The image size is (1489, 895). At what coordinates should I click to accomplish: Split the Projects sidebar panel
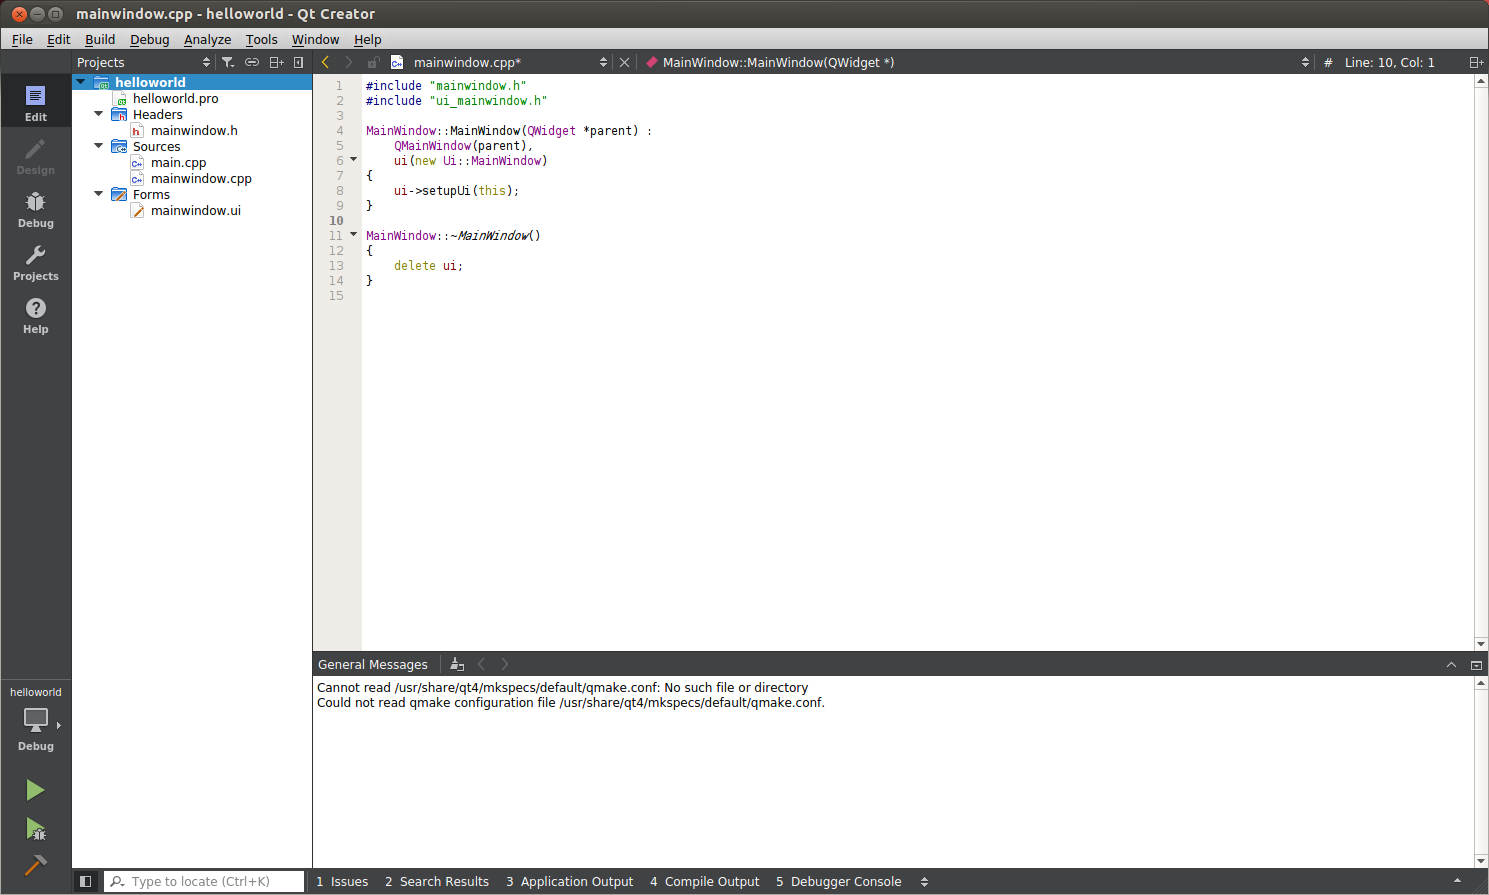coord(277,62)
